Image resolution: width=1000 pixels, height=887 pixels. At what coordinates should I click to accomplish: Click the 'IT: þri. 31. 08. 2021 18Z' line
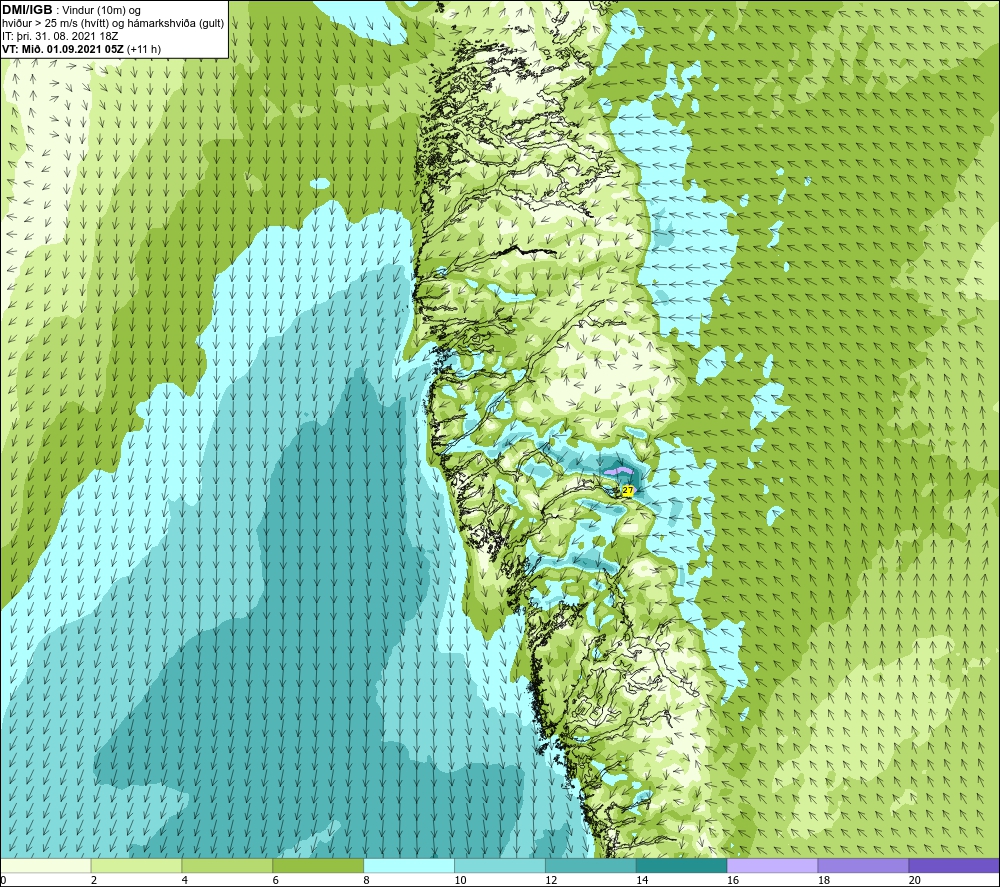click(60, 36)
